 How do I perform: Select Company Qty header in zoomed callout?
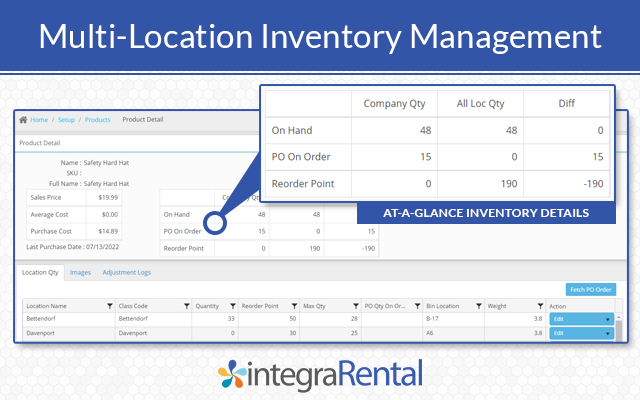tap(394, 104)
